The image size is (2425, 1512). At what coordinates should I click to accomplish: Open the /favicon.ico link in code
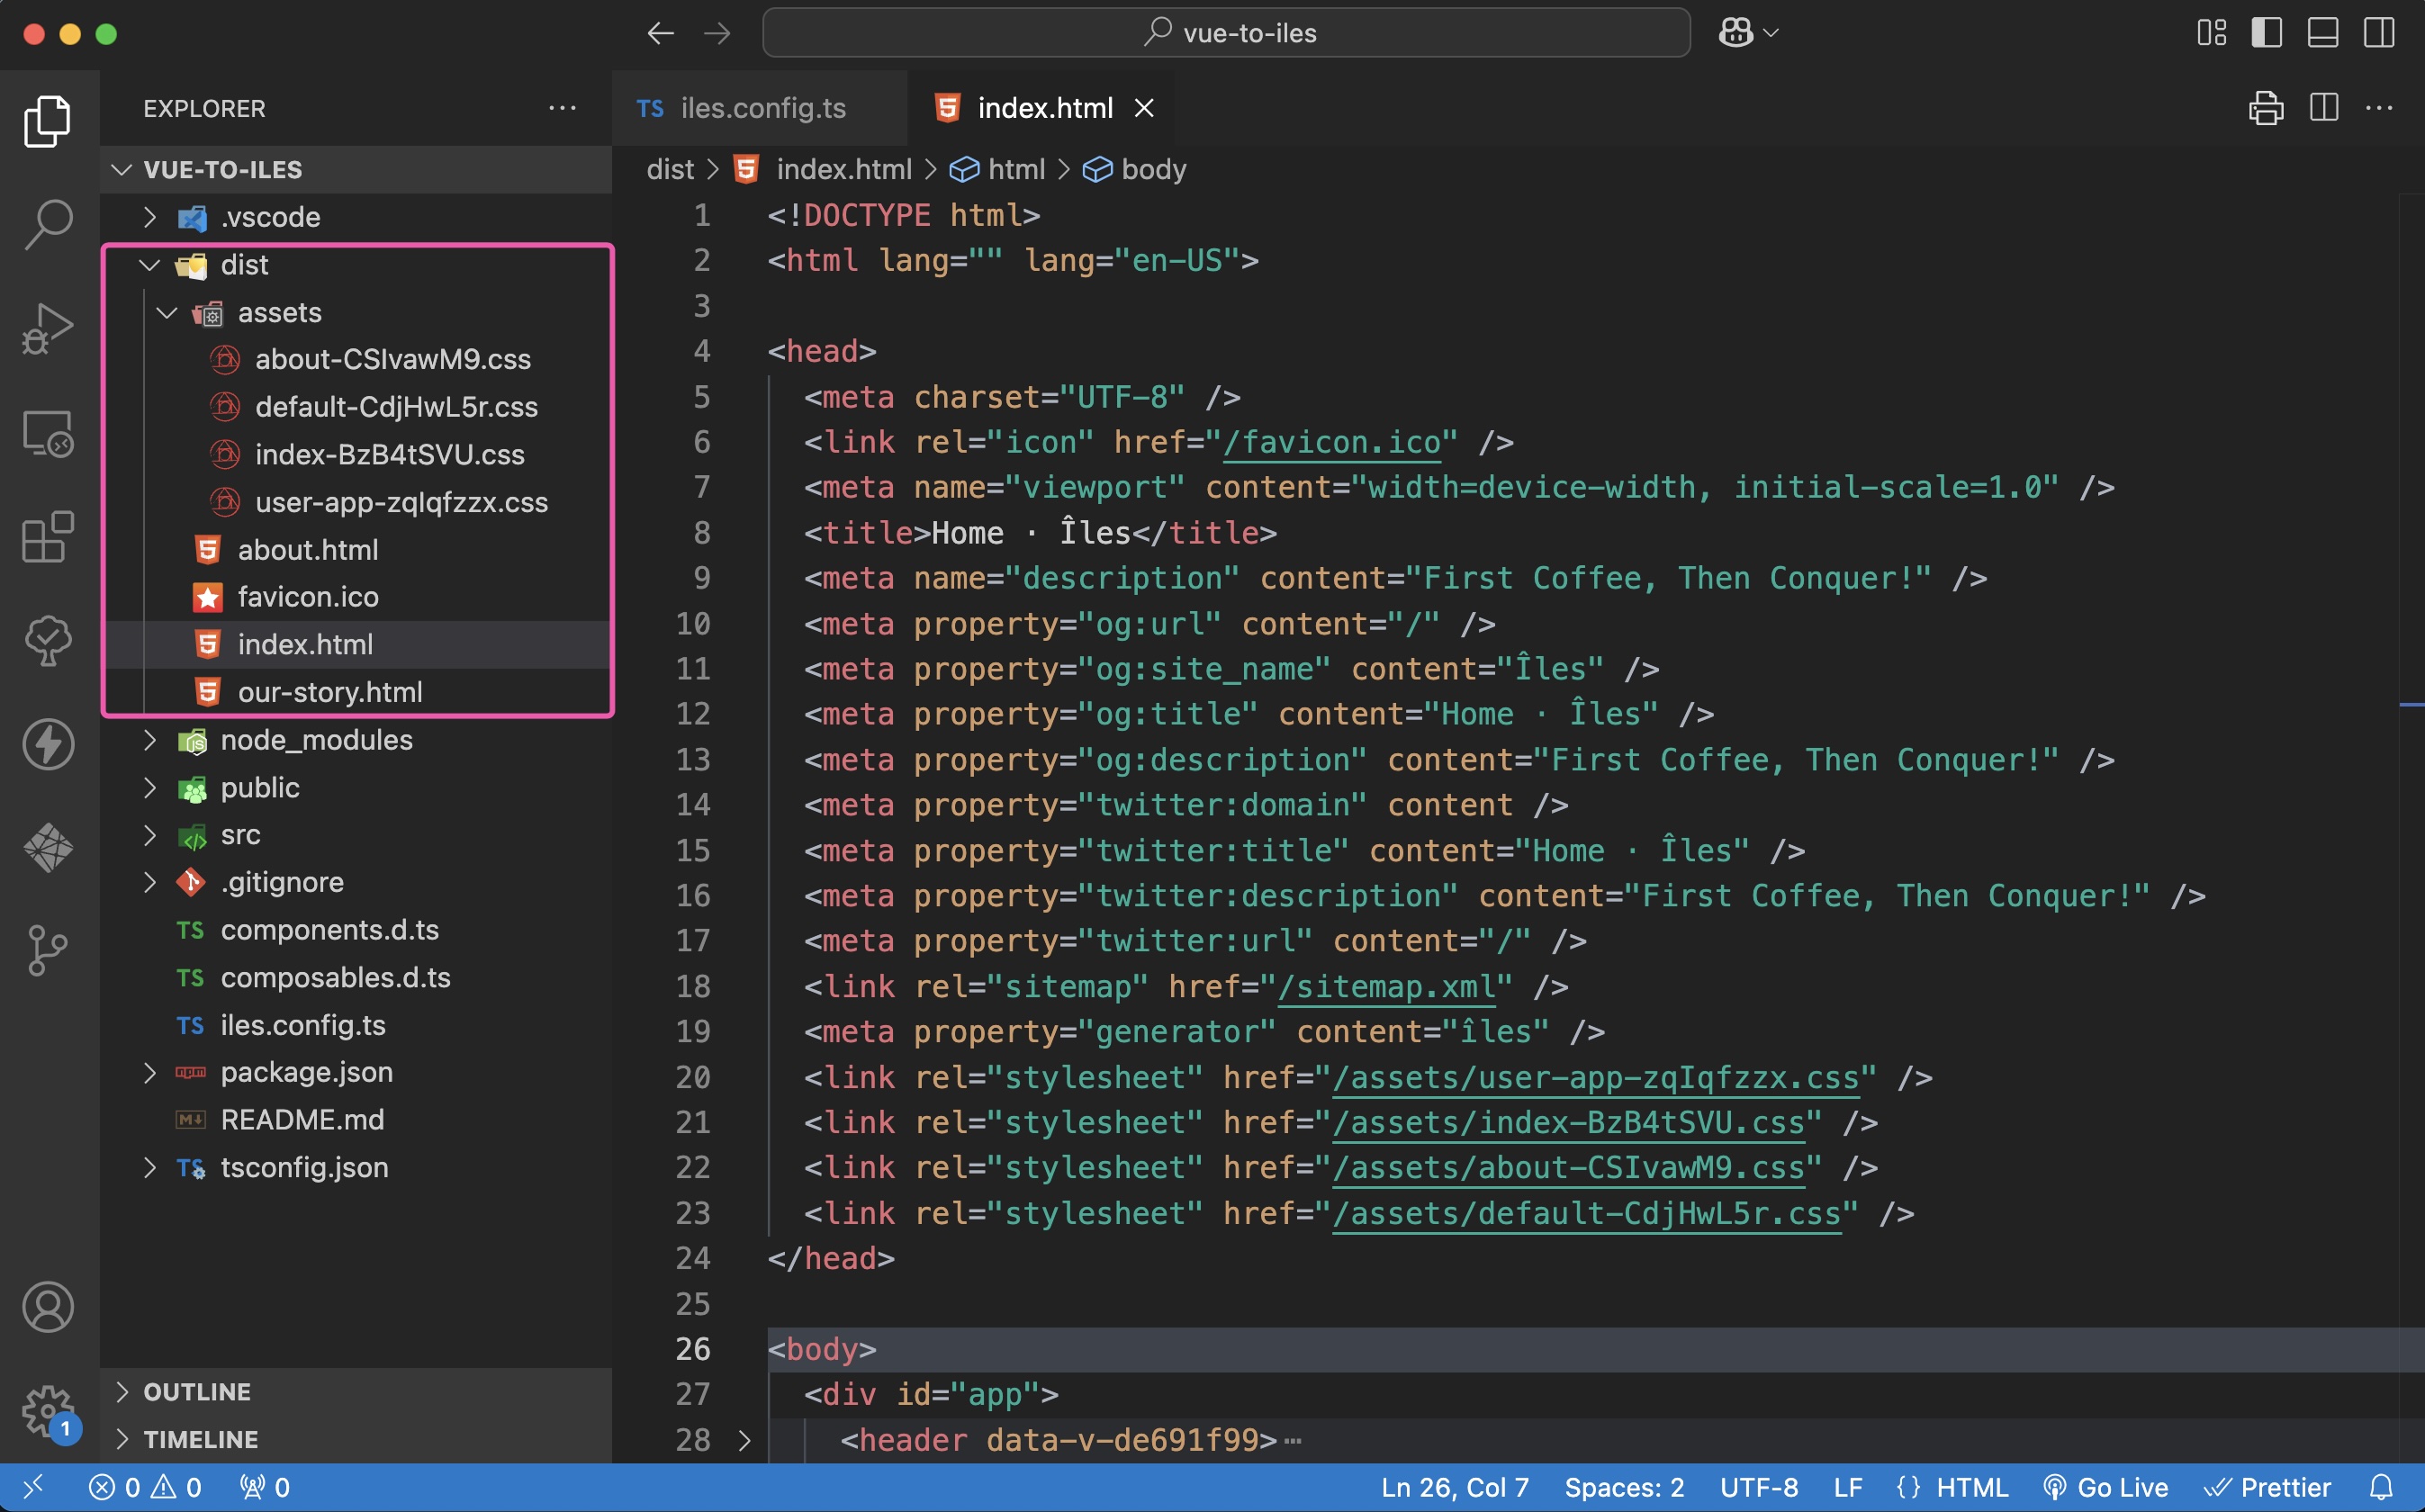[x=1332, y=443]
